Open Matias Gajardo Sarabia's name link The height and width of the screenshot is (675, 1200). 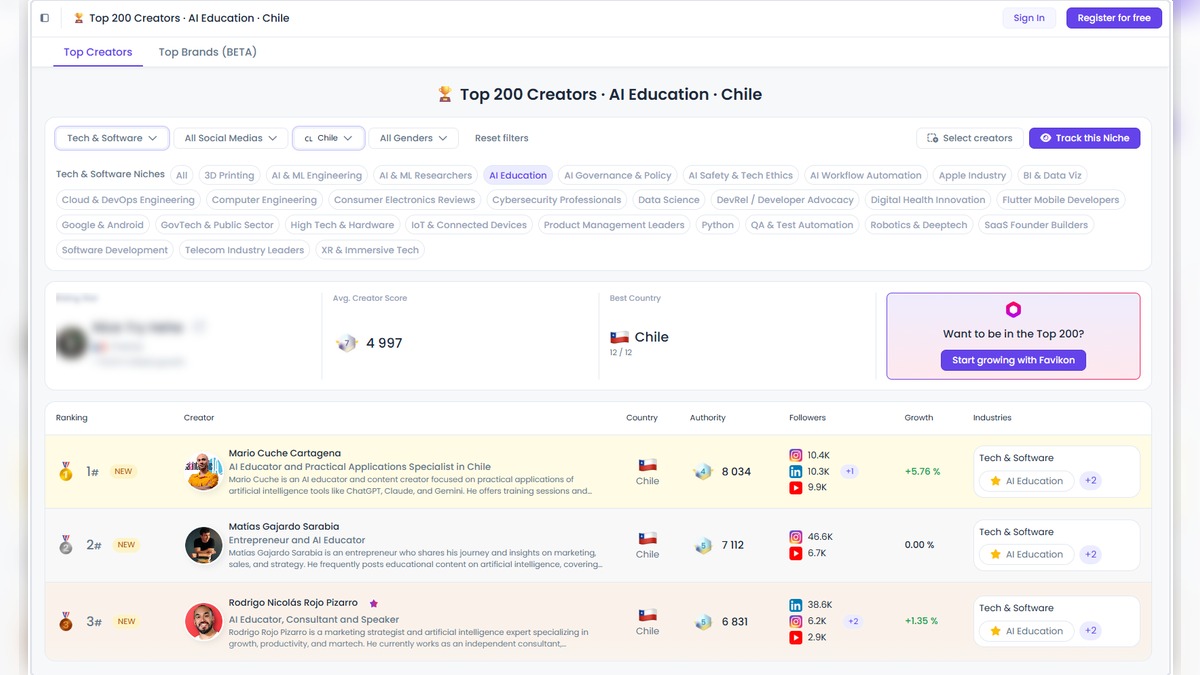pyautogui.click(x=284, y=526)
